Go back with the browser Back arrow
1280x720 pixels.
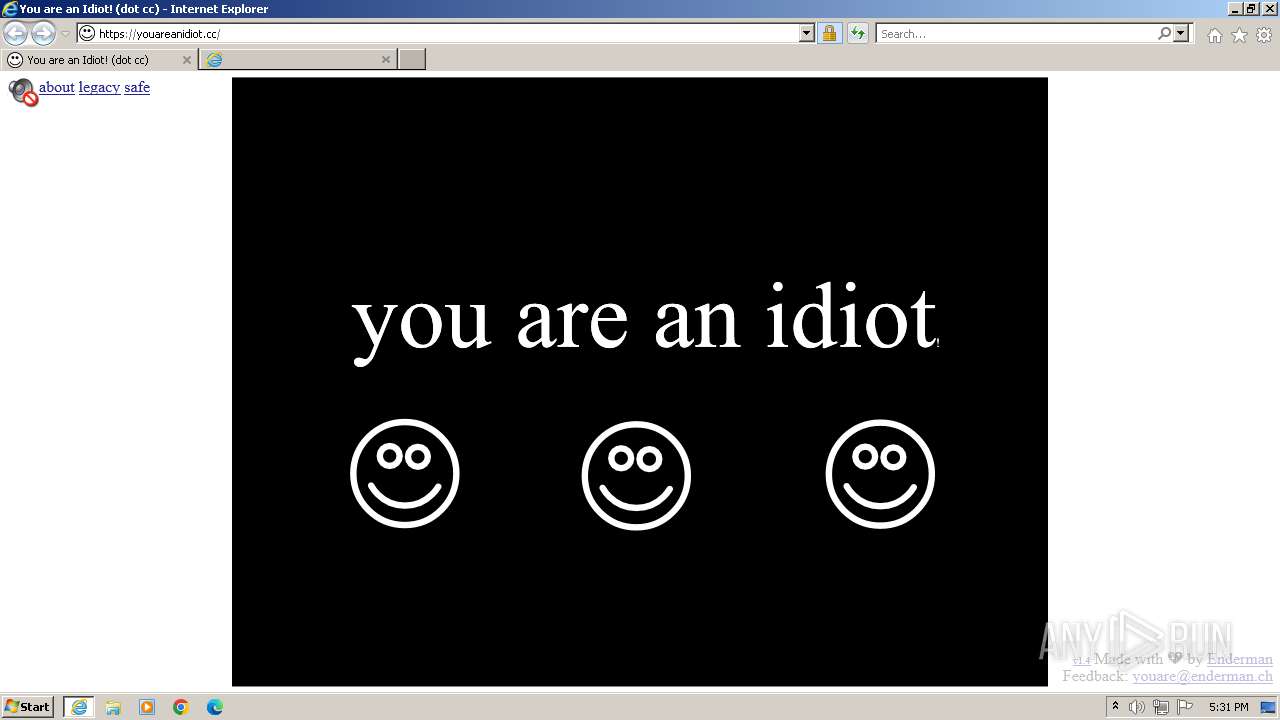pyautogui.click(x=15, y=33)
